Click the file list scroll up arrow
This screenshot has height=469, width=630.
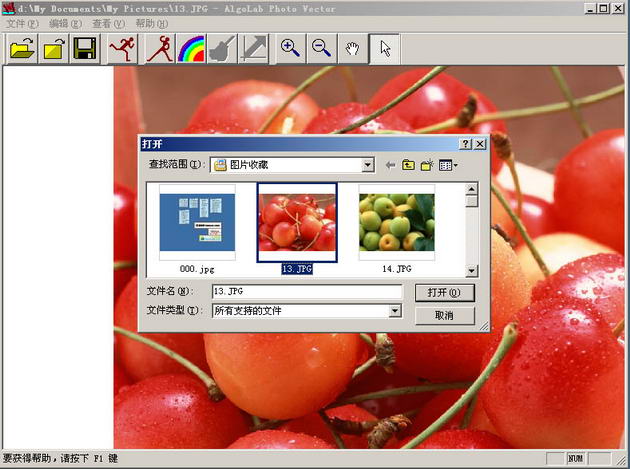(x=472, y=189)
